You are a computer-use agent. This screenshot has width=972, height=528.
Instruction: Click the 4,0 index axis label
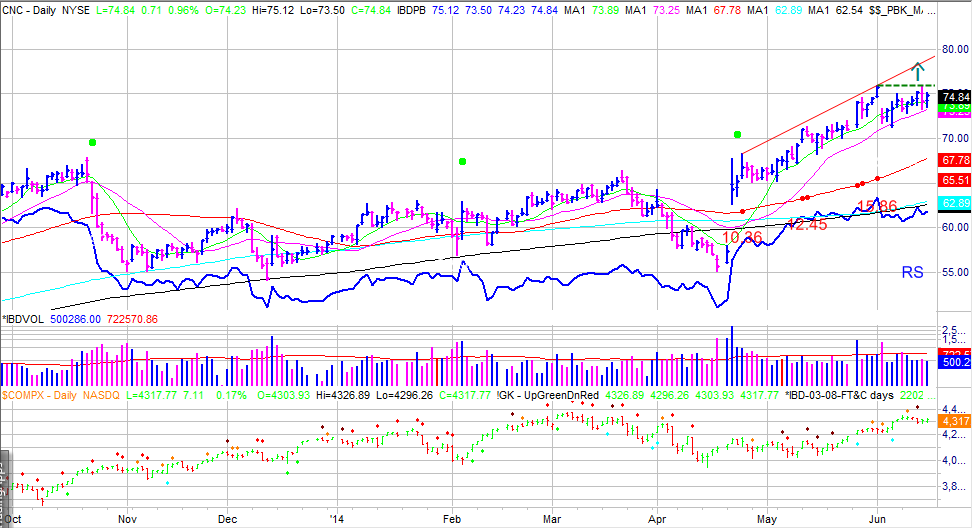953,460
